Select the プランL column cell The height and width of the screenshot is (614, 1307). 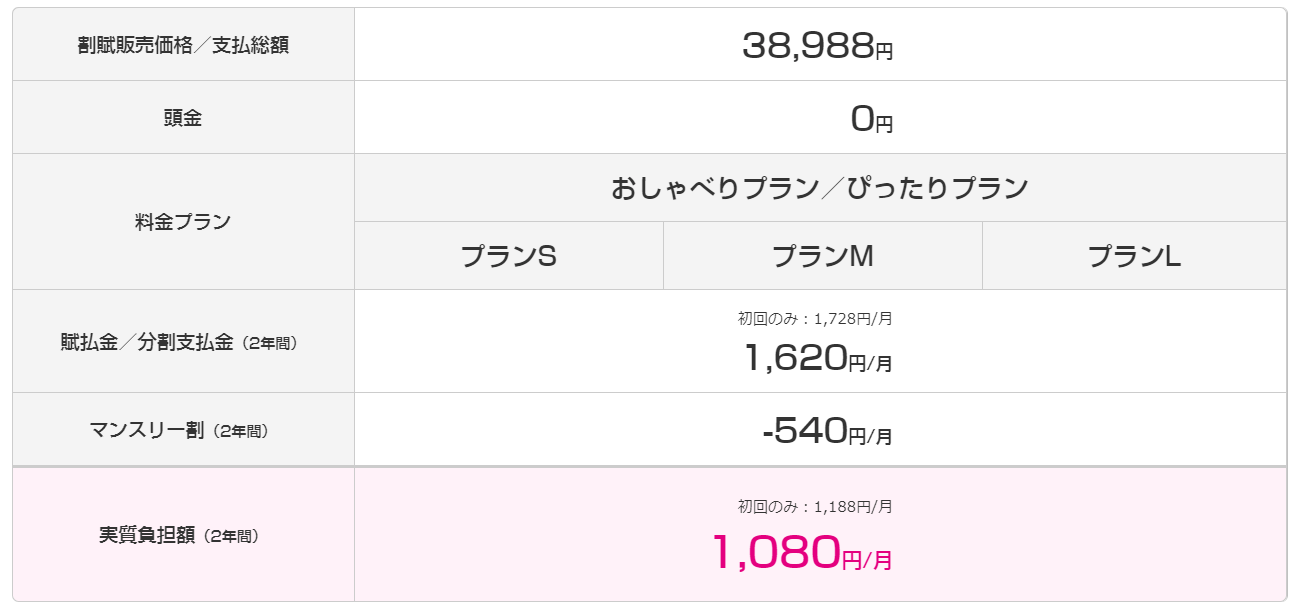(1135, 256)
